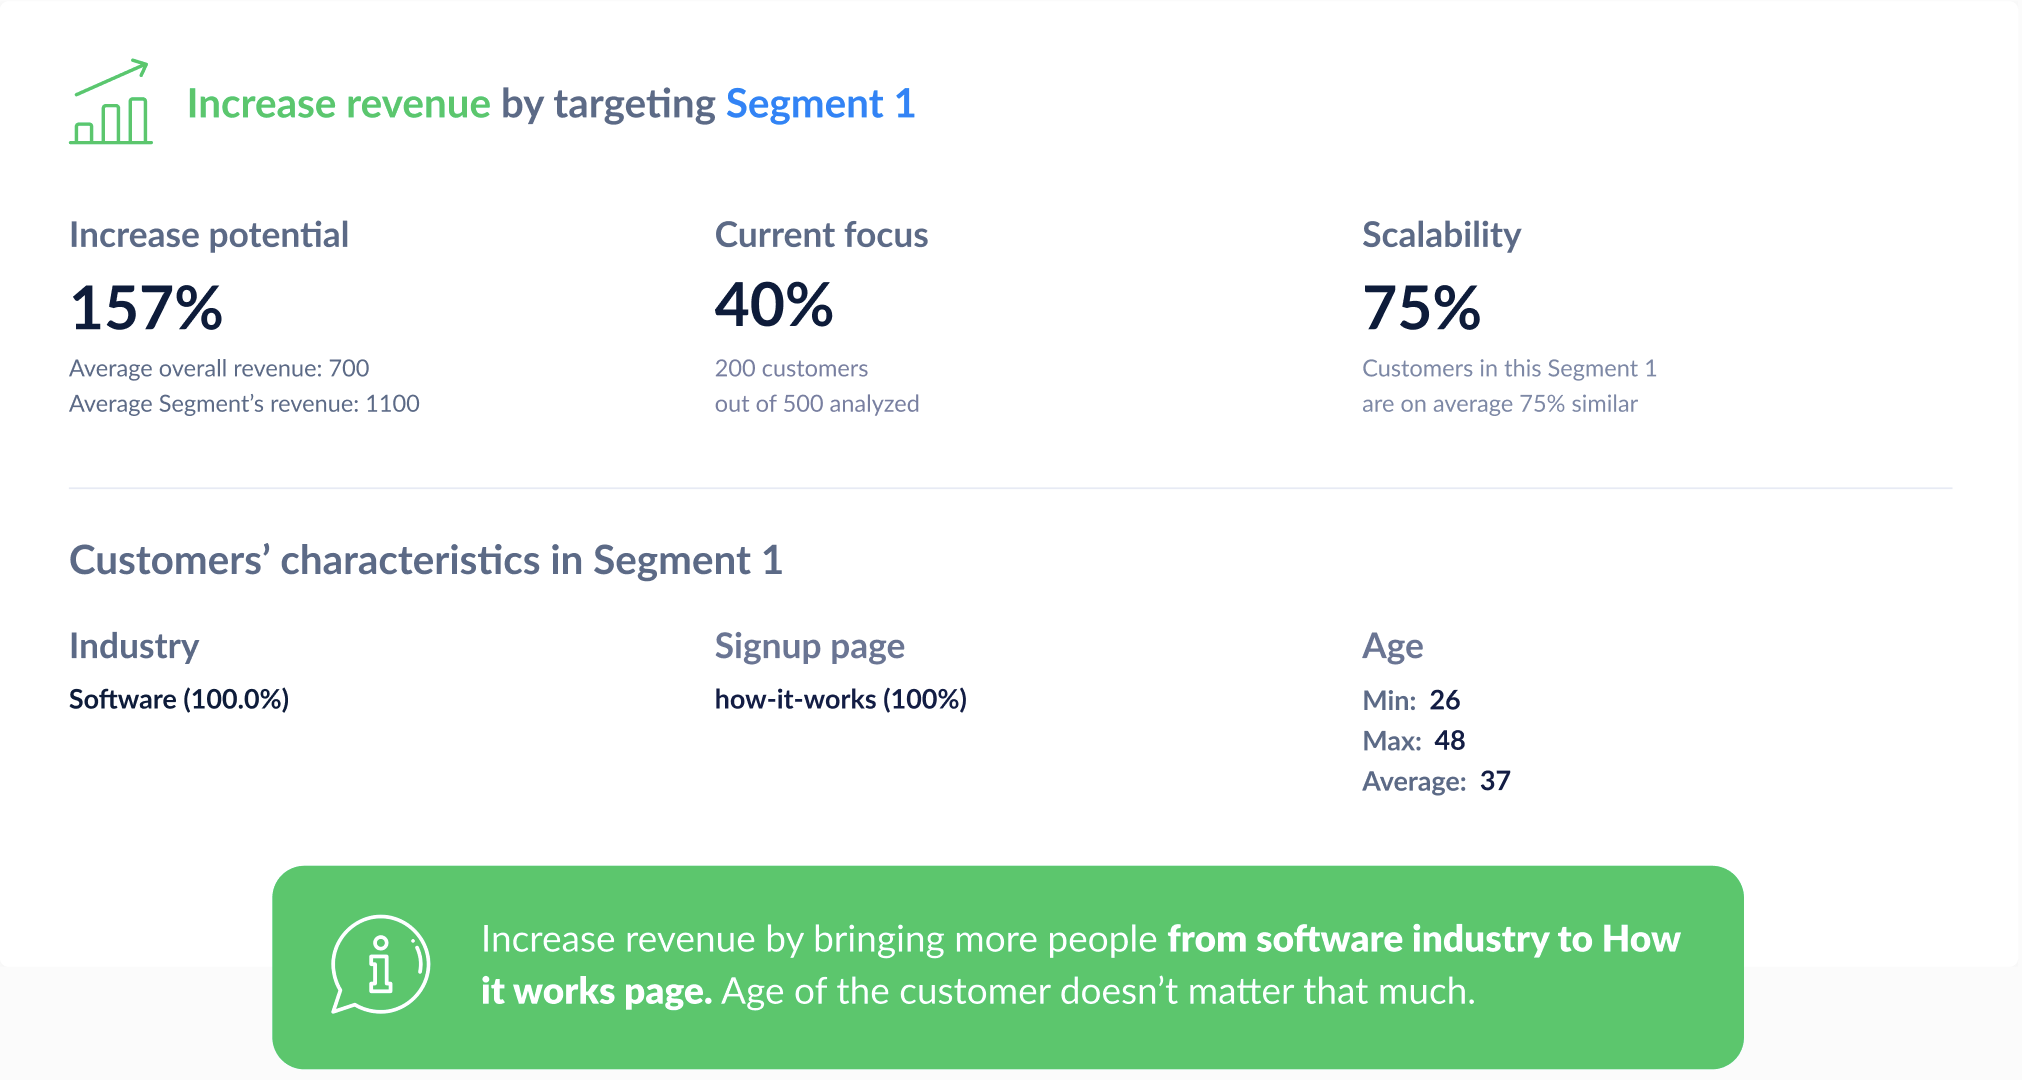
Task: Click the "Current focus" metric label
Action: (x=821, y=235)
